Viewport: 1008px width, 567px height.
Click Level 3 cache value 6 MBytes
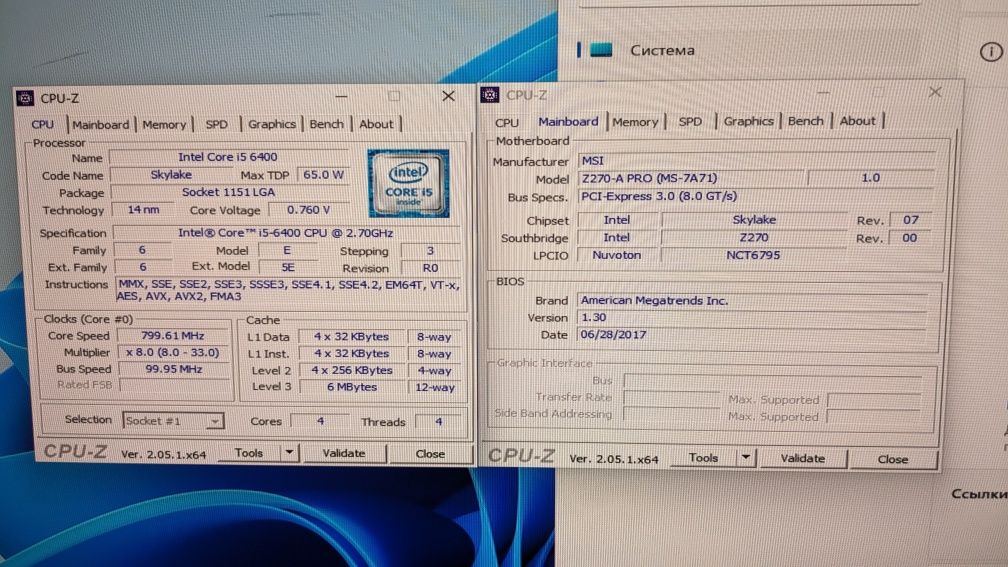(352, 387)
